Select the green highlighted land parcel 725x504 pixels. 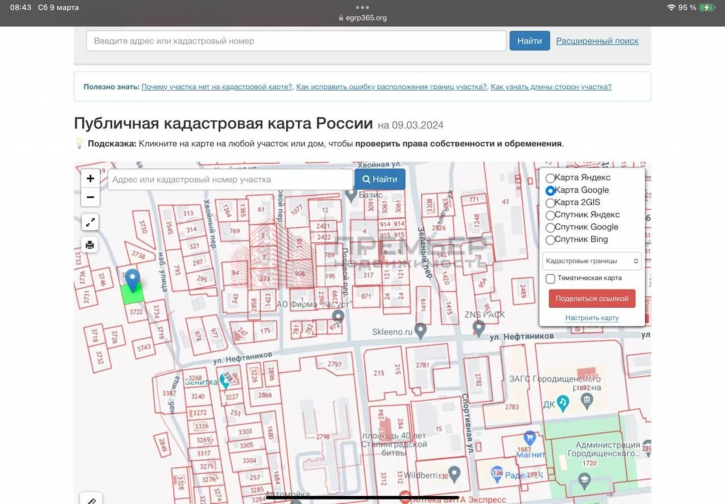pos(132,293)
